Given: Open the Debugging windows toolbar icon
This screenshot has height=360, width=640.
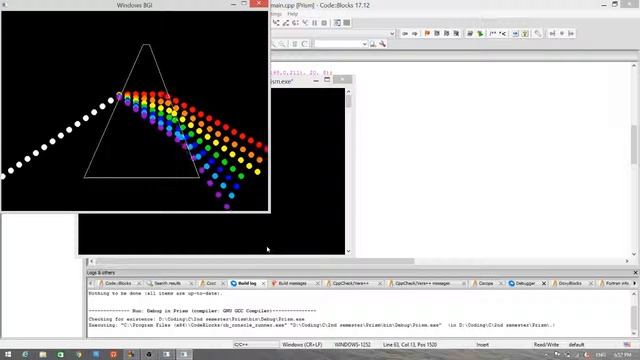Looking at the screenshot, I should (x=337, y=23).
